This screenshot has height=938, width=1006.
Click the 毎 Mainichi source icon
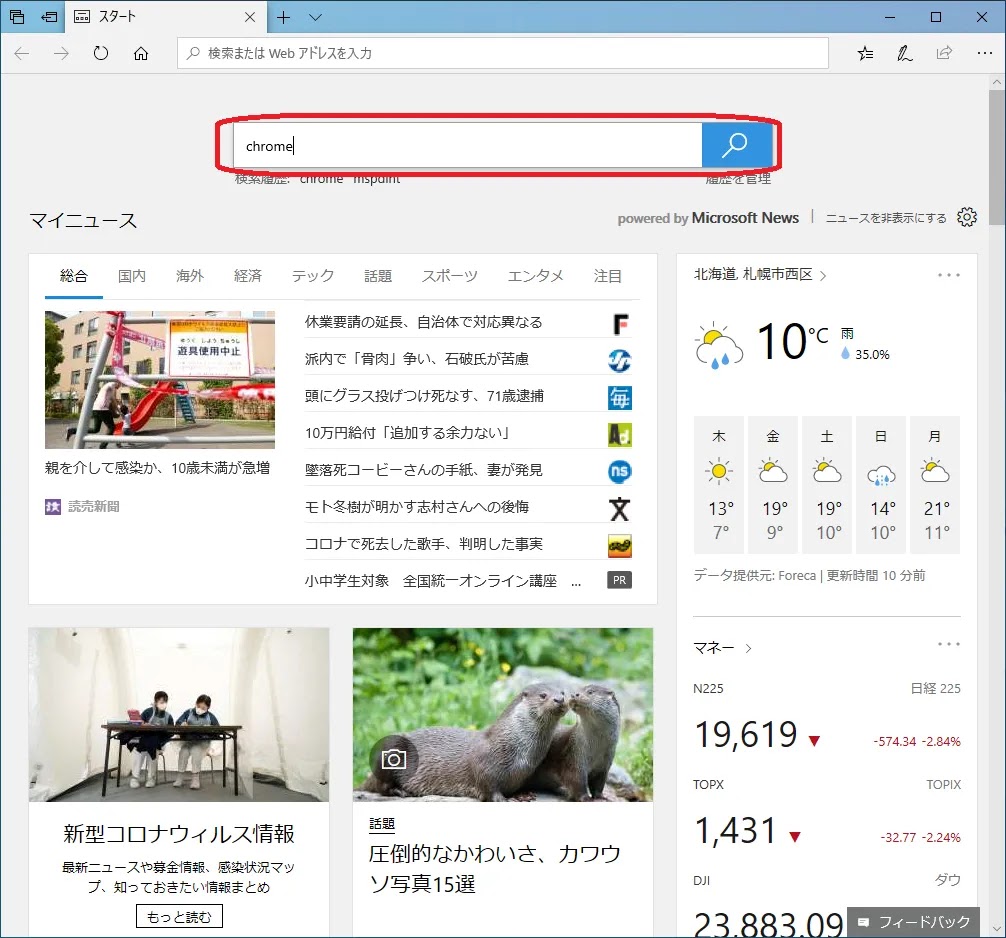619,398
